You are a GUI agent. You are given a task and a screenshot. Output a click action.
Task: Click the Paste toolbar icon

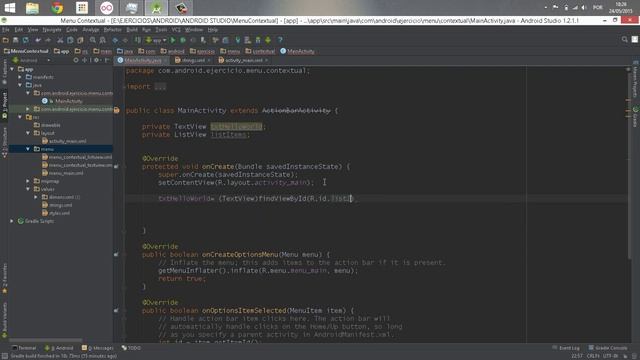pyautogui.click(x=80, y=40)
